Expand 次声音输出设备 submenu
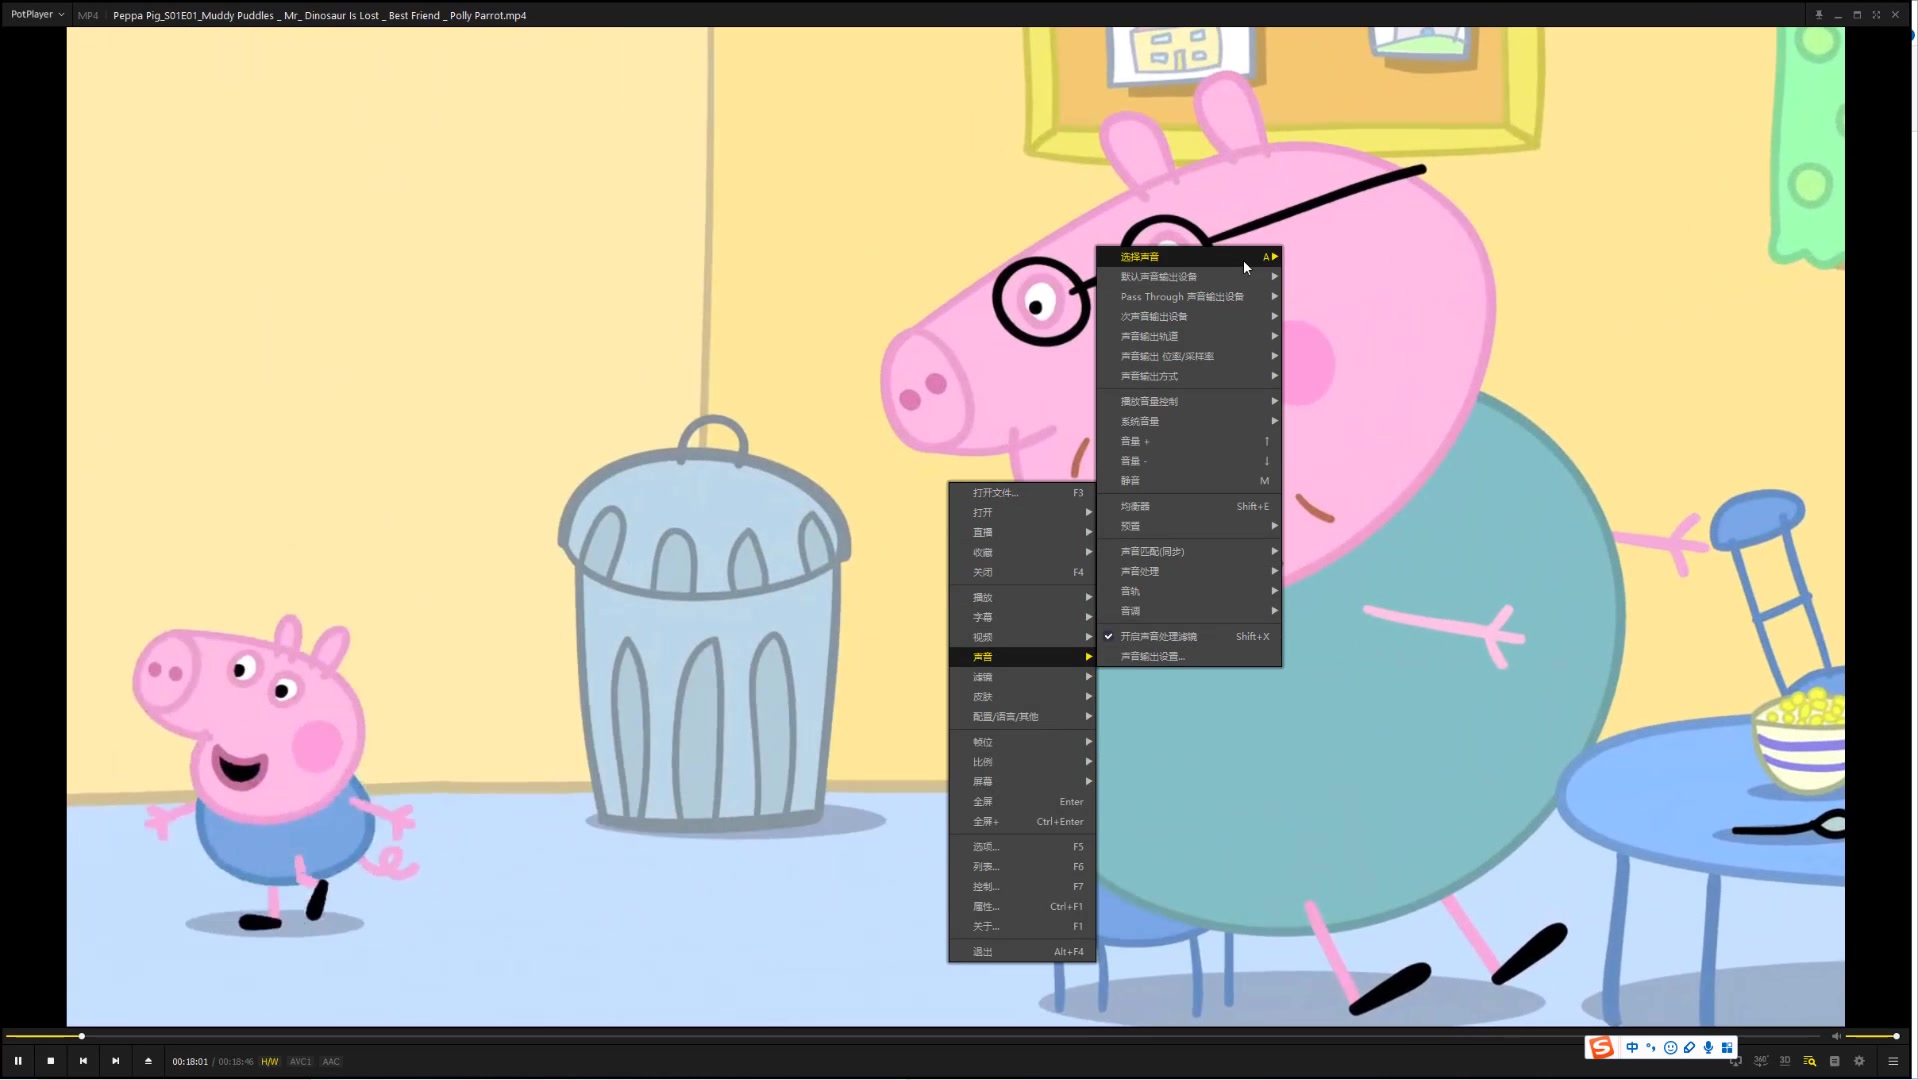1918x1080 pixels. (x=1189, y=317)
